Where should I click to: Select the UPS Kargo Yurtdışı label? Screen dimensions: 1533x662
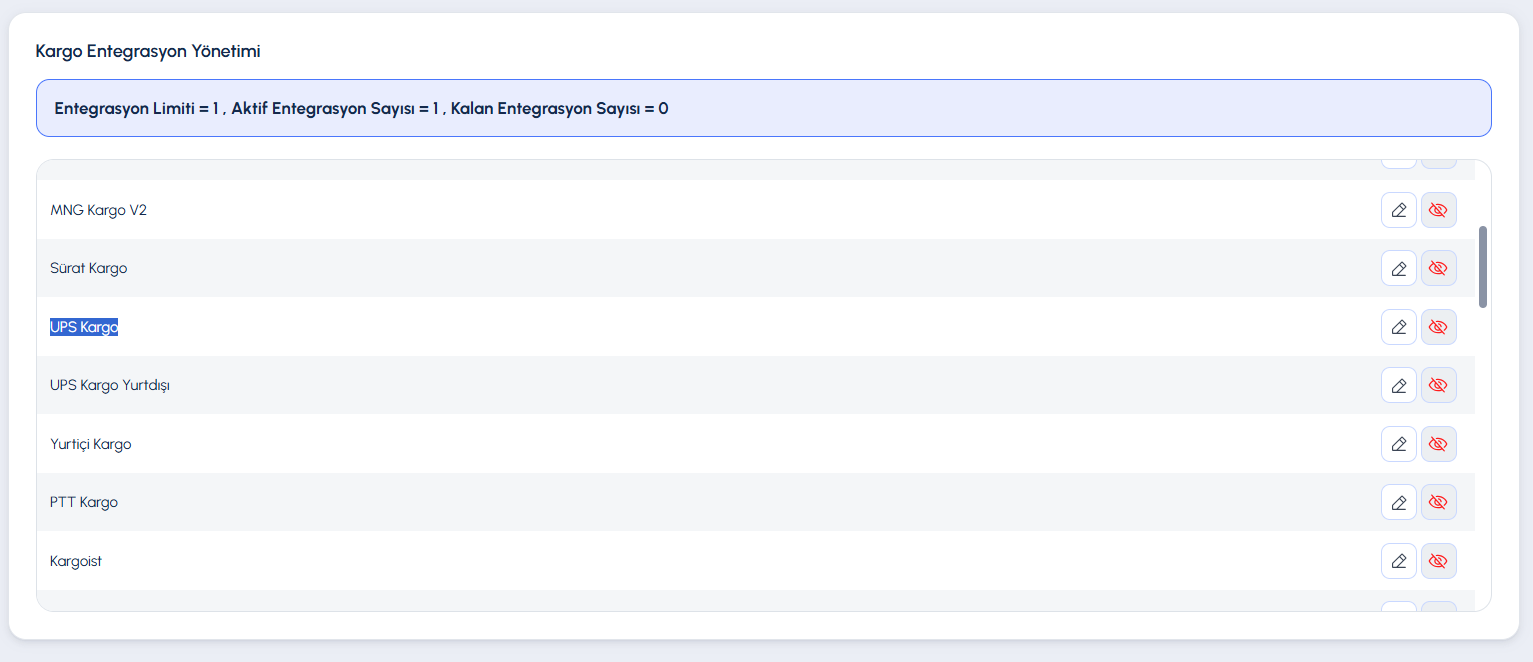coord(110,385)
